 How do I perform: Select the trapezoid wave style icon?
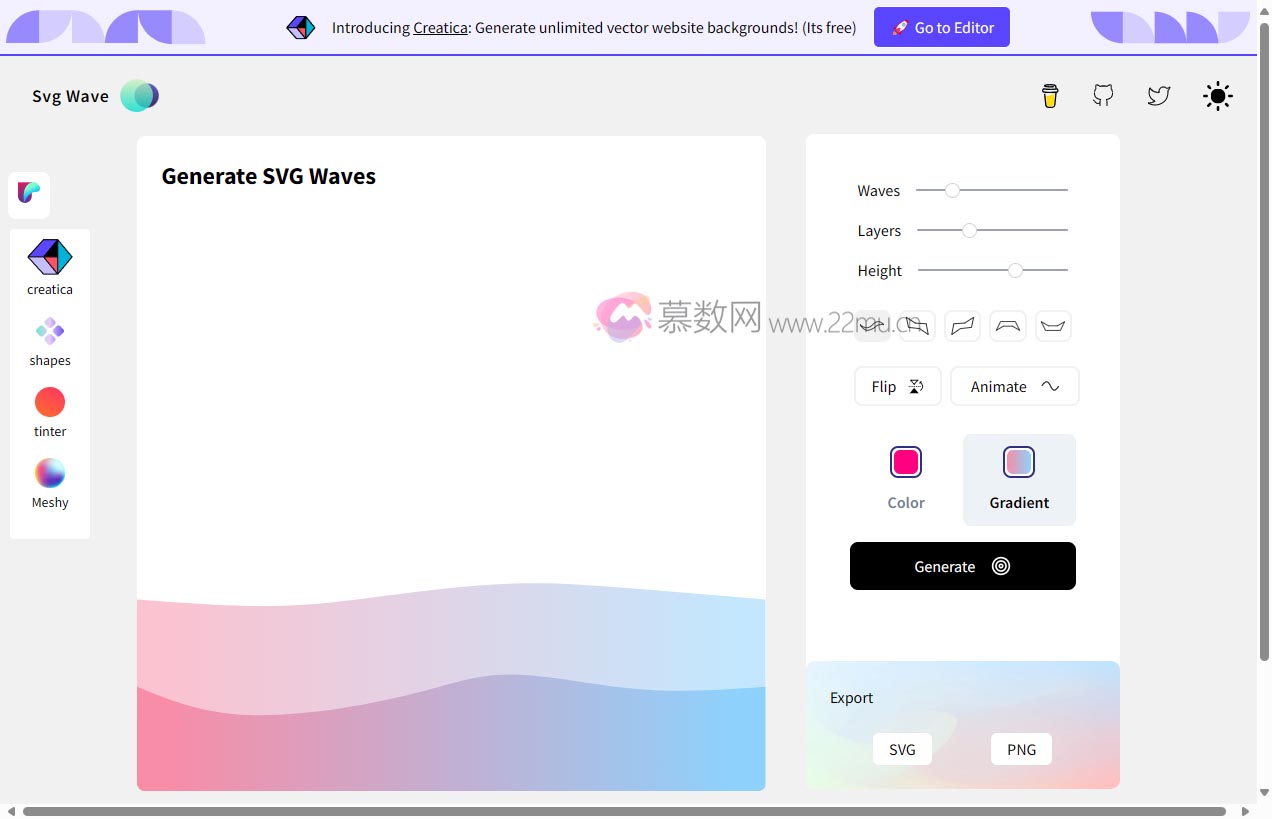(x=1007, y=325)
